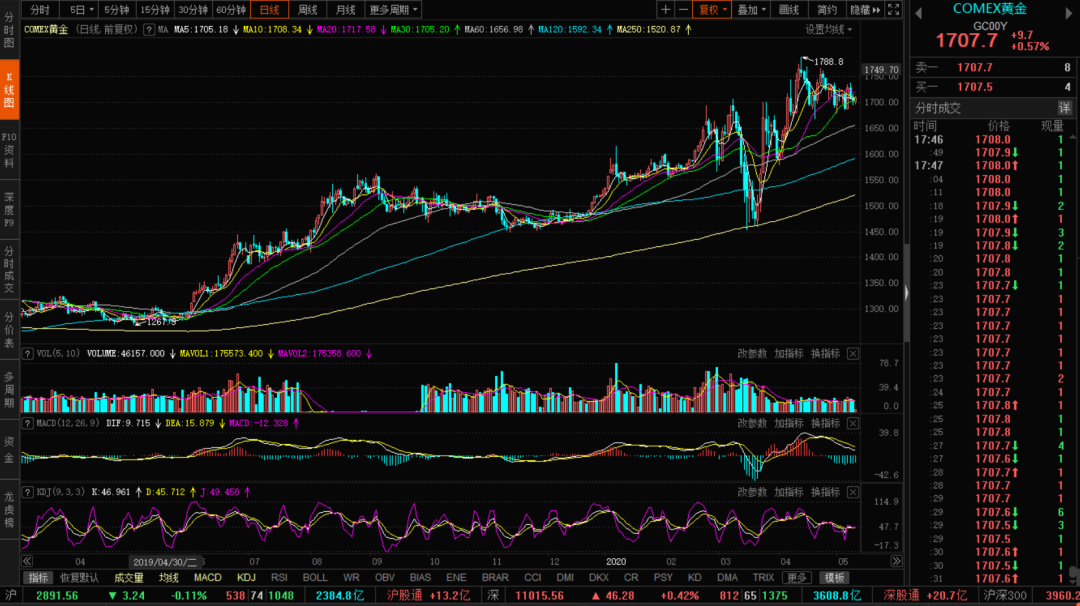
Task: Open 分价表 in left sidebar
Action: [9, 329]
